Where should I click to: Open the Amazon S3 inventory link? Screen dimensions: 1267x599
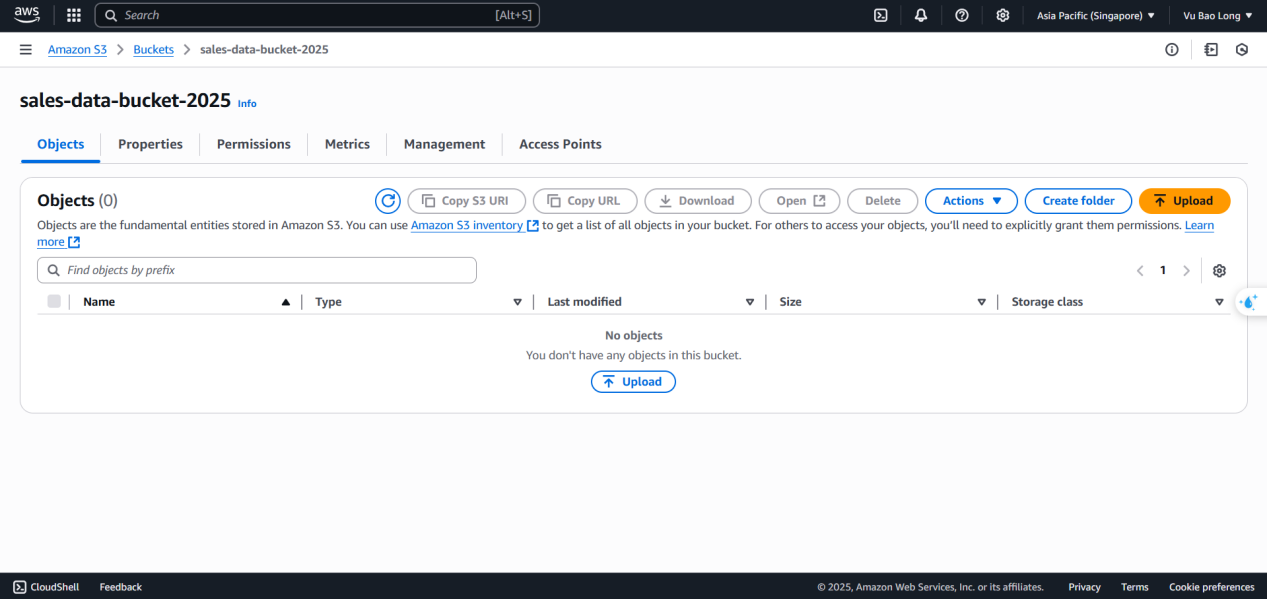point(475,226)
